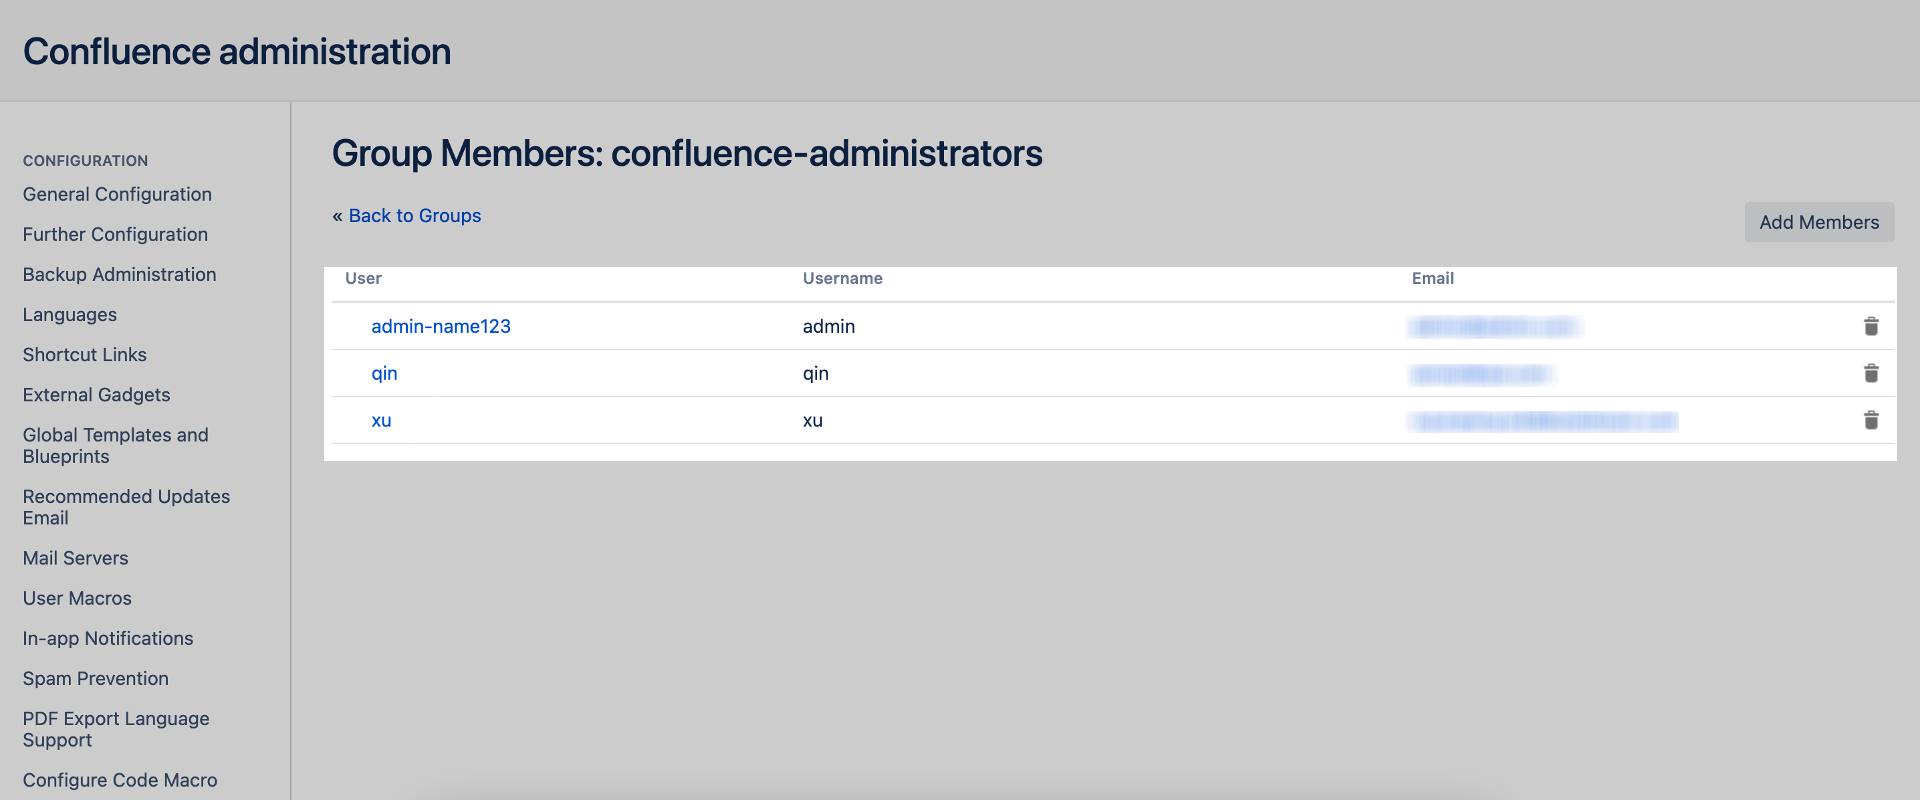Remove member xu via the delete icon

tap(1871, 420)
